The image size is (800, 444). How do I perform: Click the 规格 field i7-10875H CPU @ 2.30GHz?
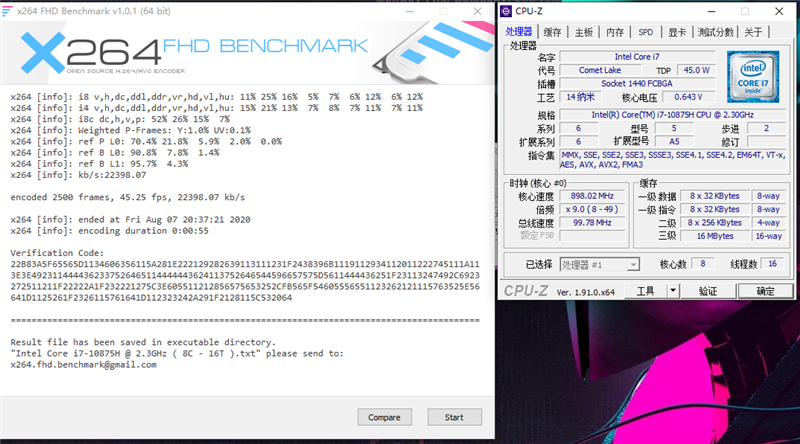coord(672,115)
